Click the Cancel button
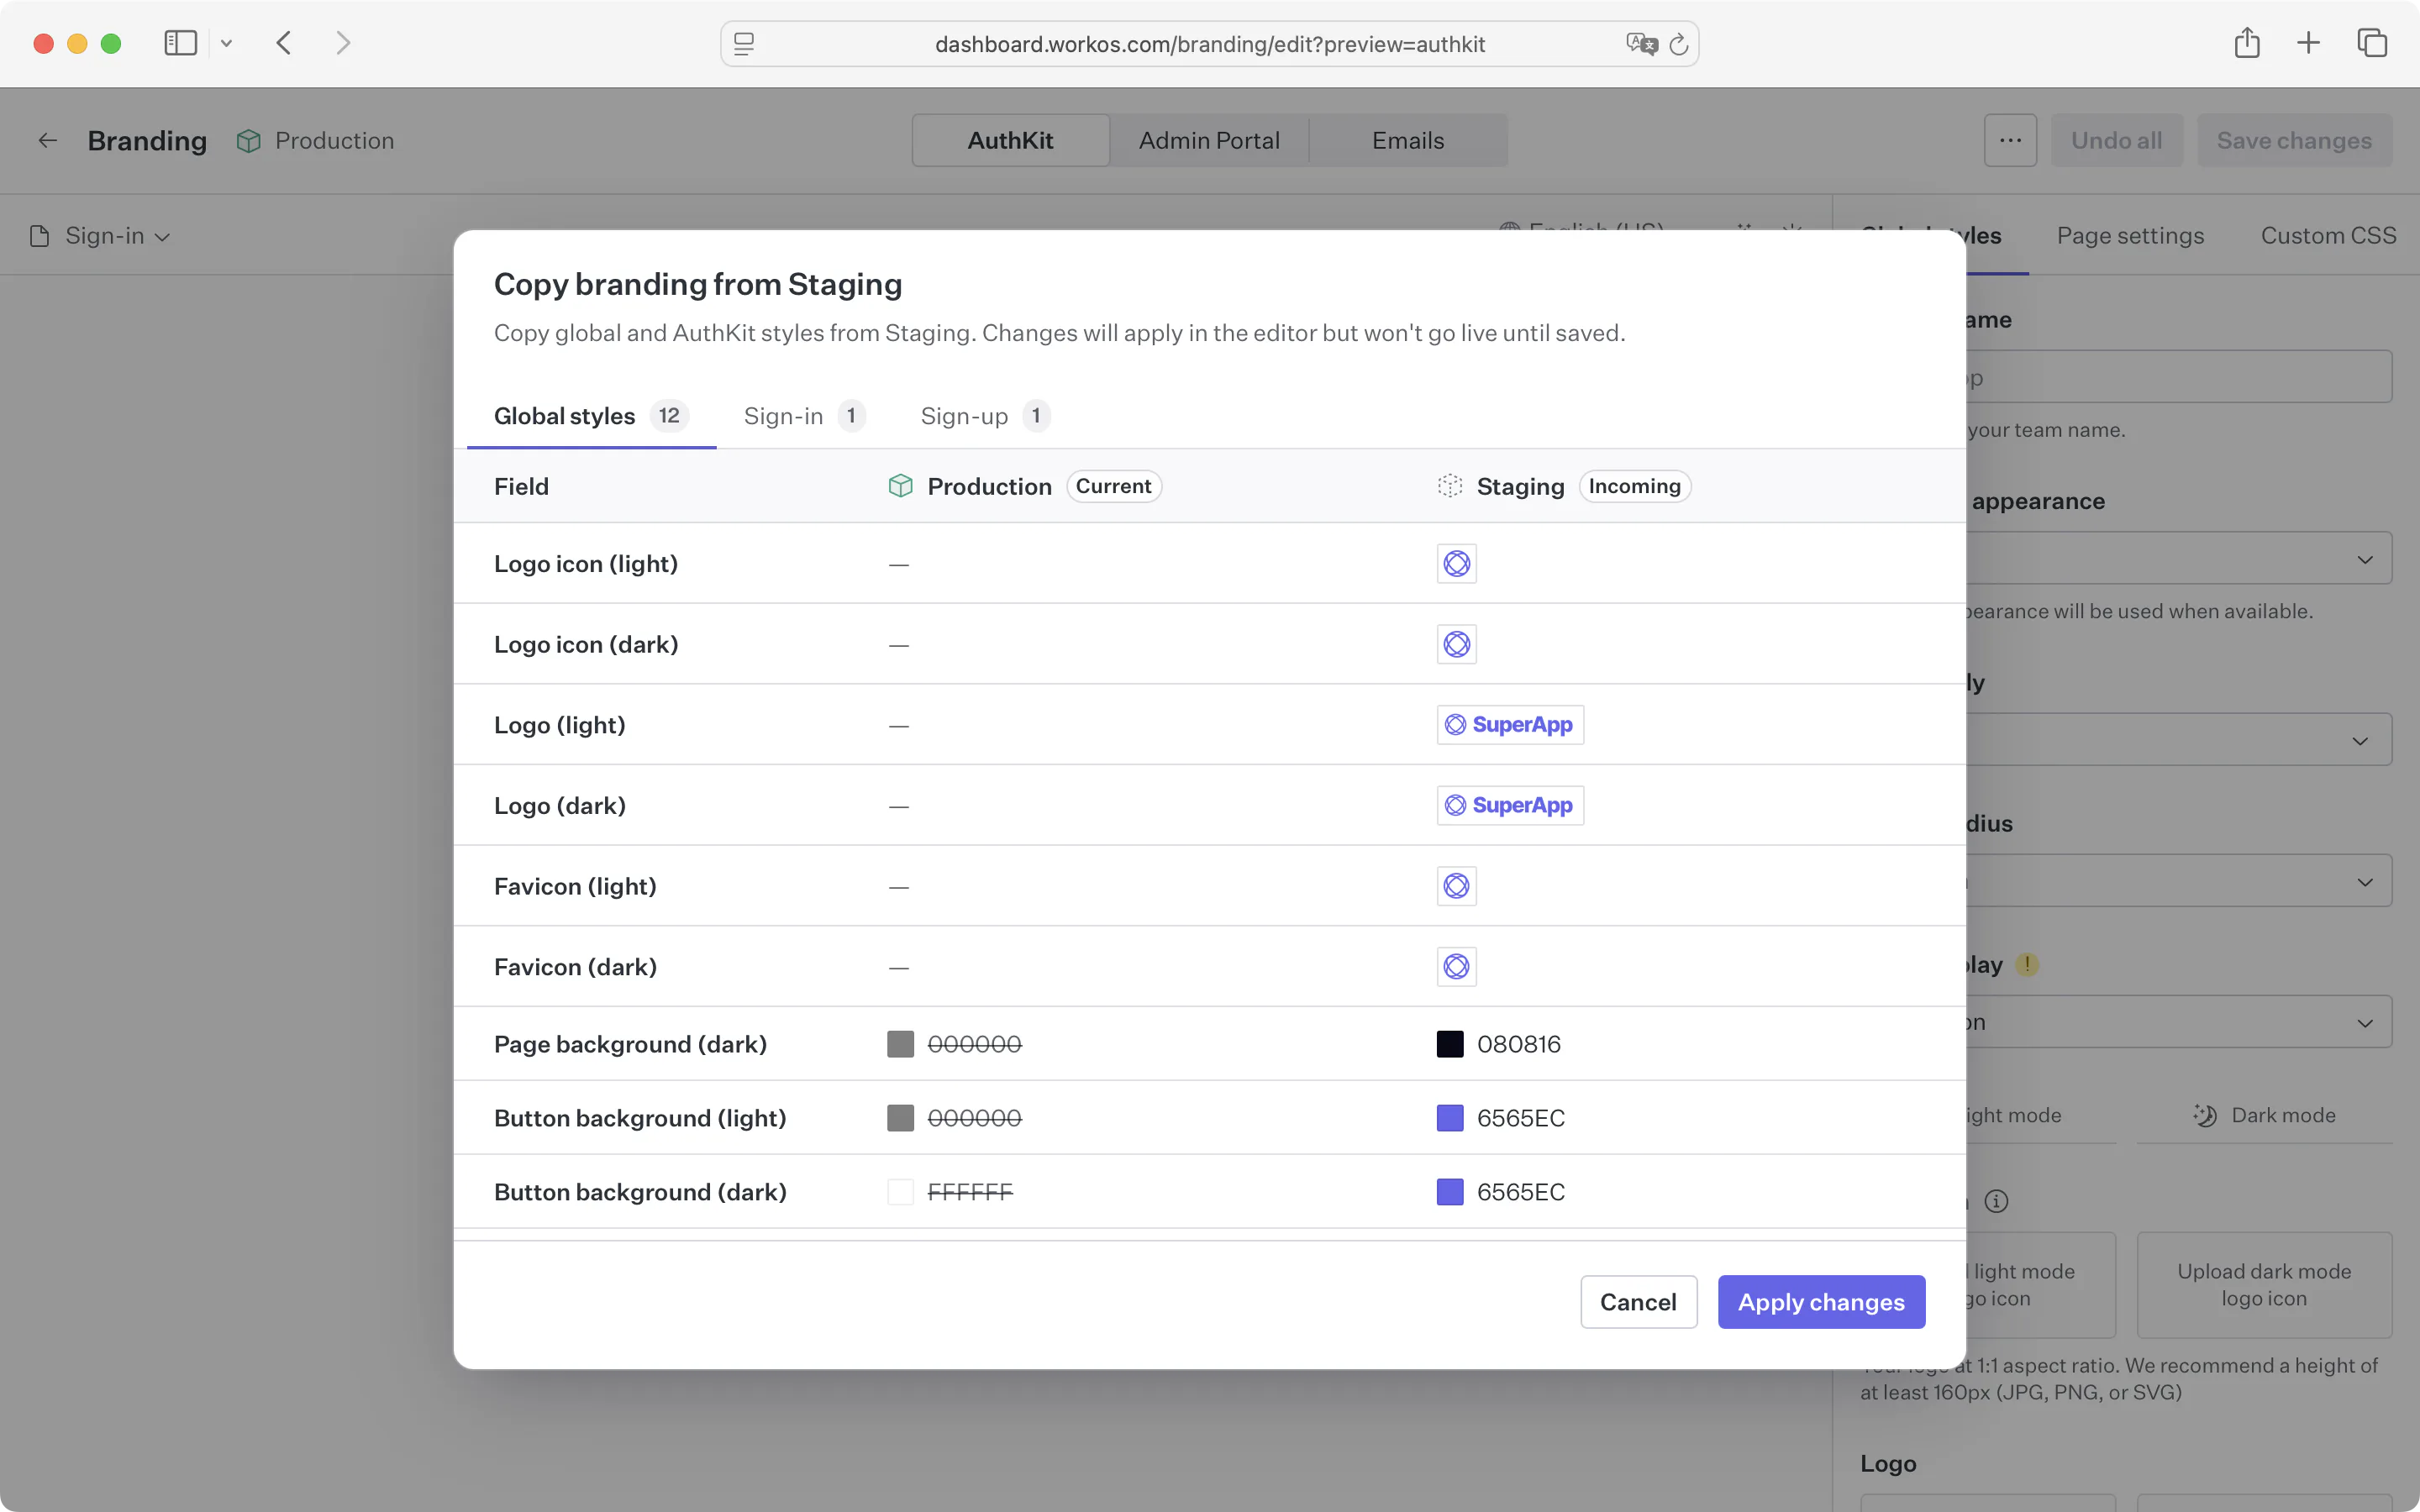This screenshot has width=2420, height=1512. [x=1638, y=1302]
